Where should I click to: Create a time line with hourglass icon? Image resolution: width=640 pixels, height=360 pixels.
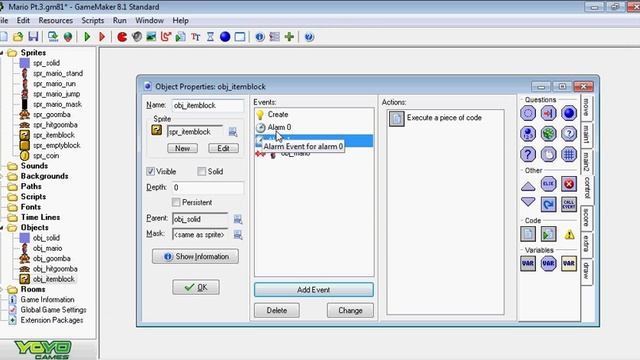(x=210, y=37)
